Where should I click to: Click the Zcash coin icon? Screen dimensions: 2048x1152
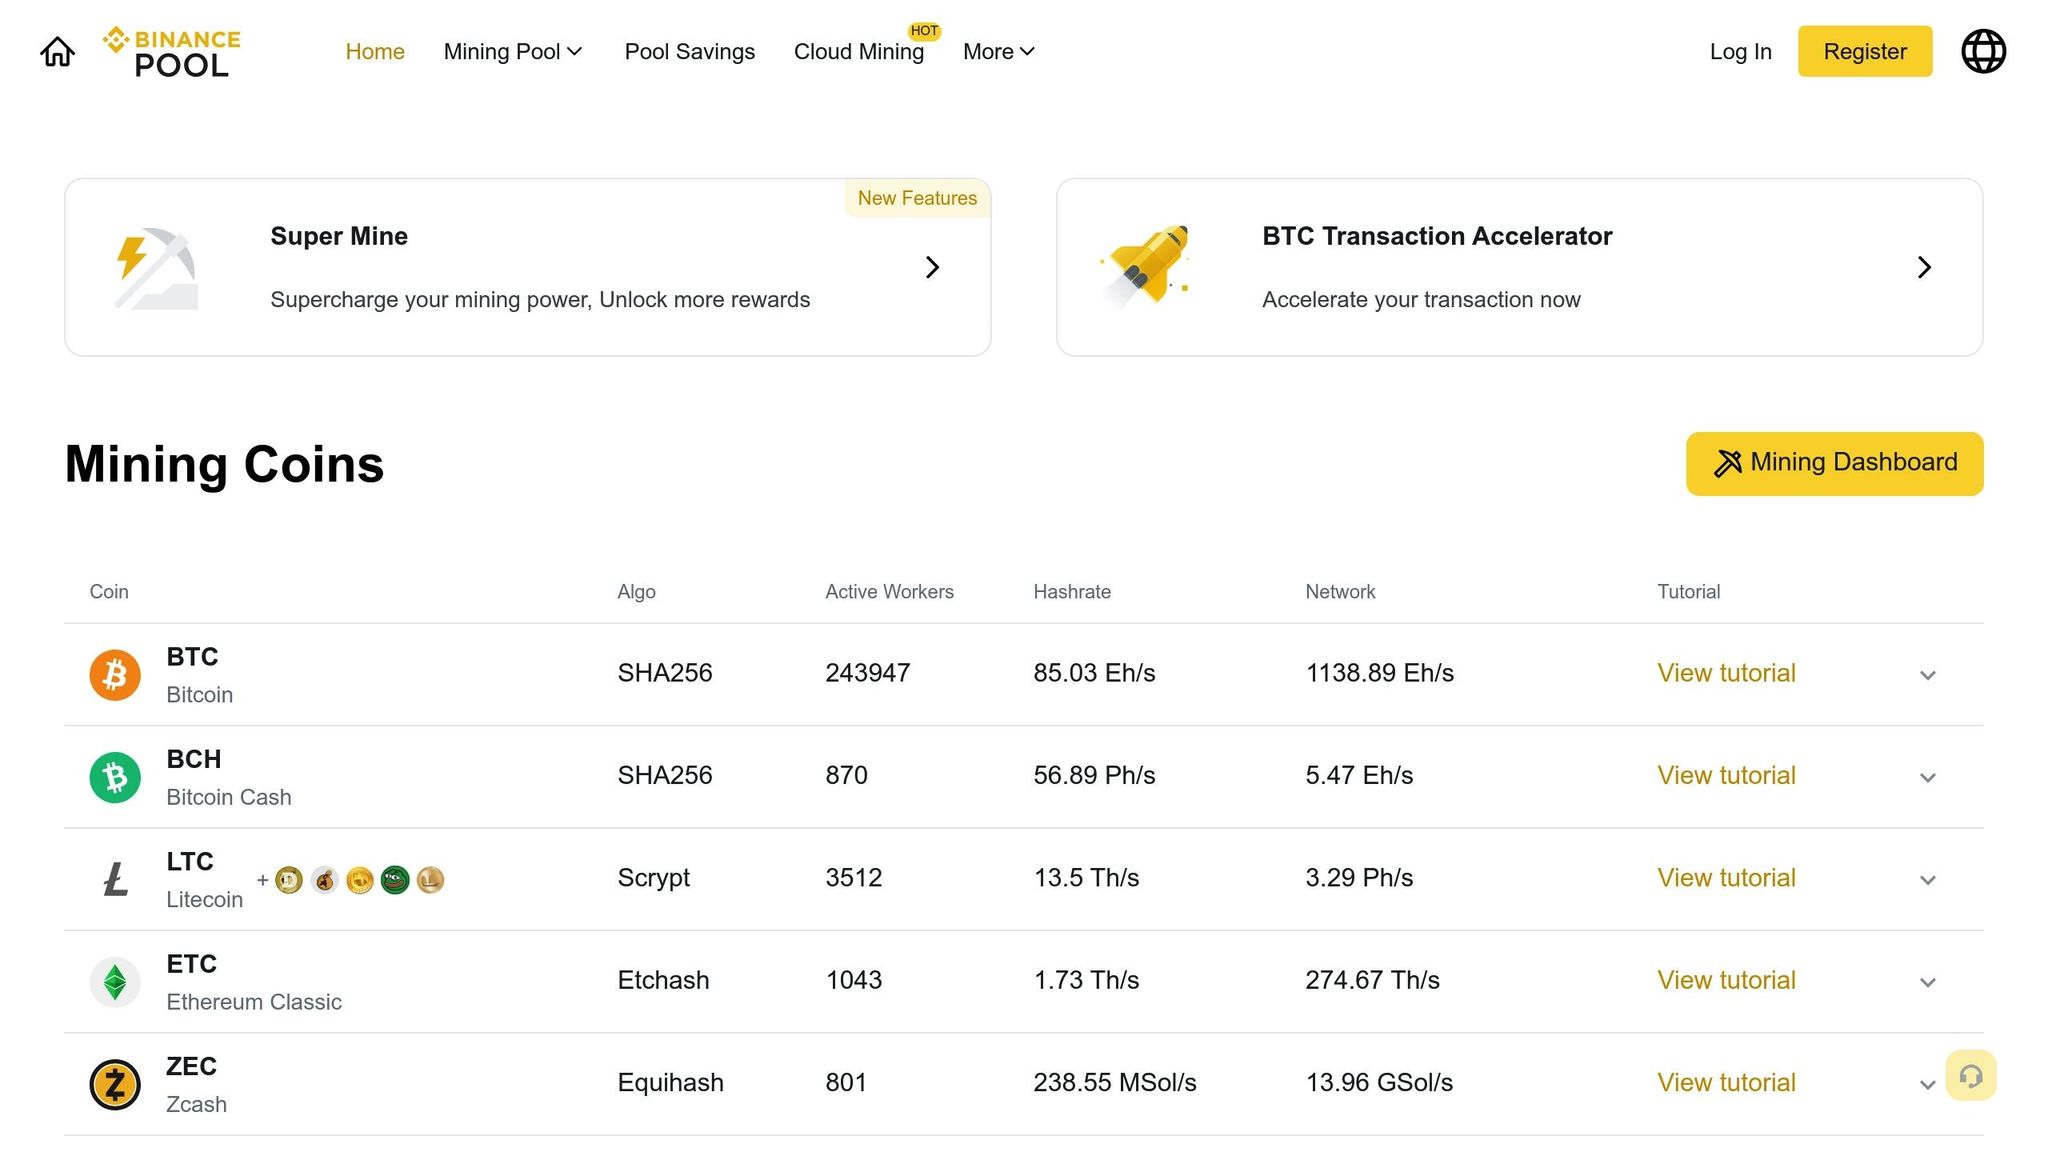114,1084
